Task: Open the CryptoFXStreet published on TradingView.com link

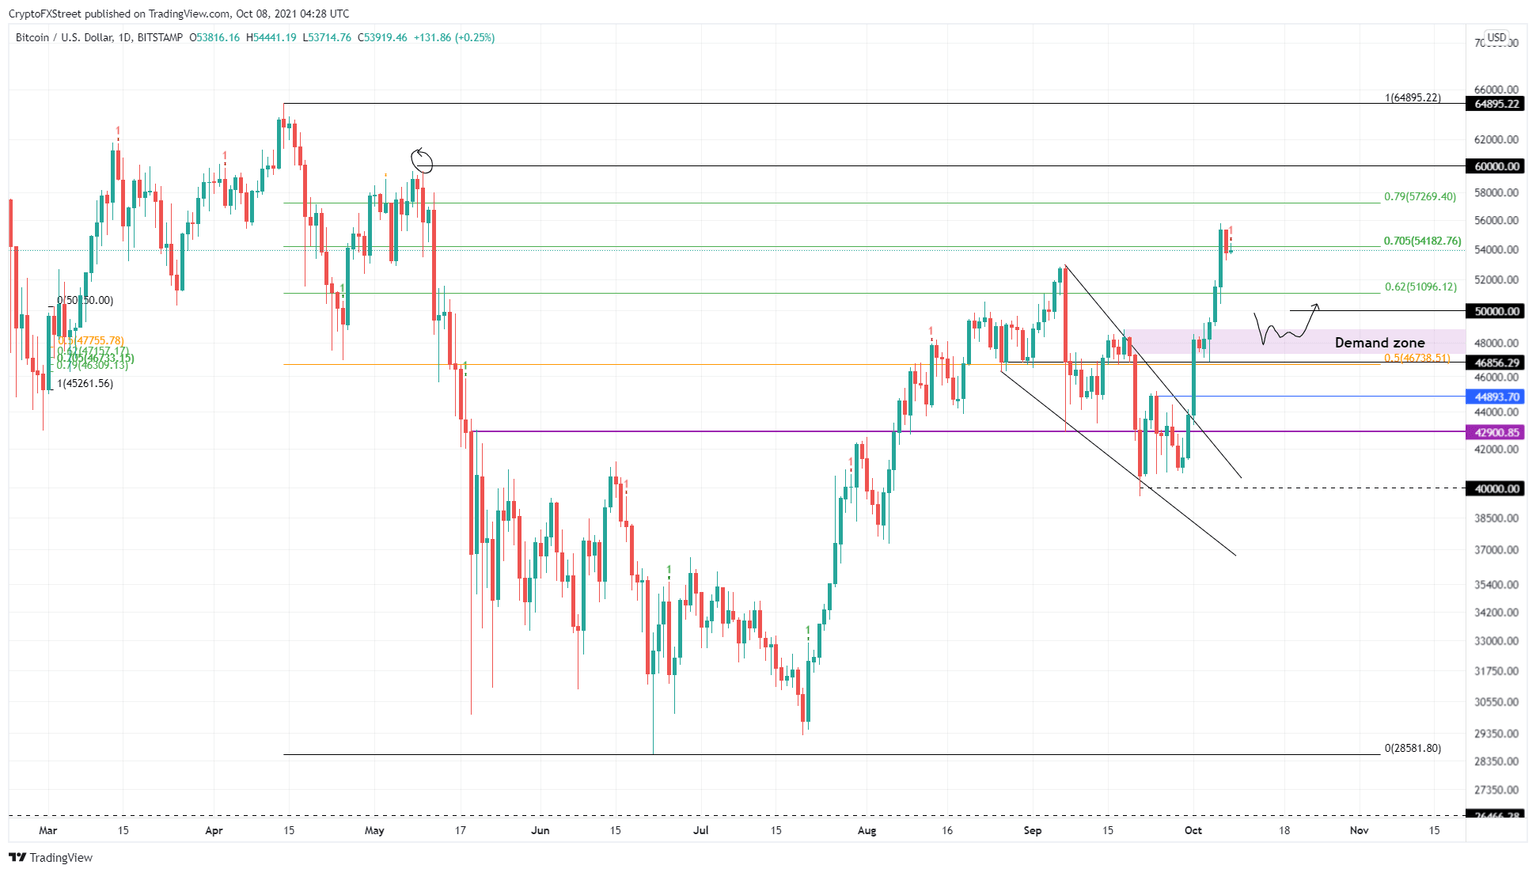Action: (x=176, y=13)
